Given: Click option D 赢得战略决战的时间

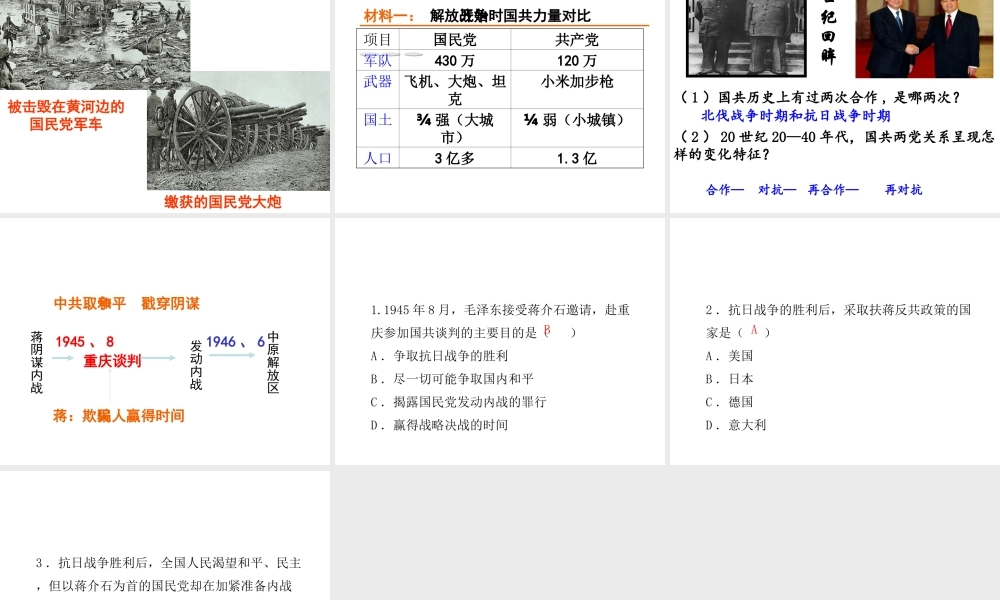Looking at the screenshot, I should click(x=439, y=425).
